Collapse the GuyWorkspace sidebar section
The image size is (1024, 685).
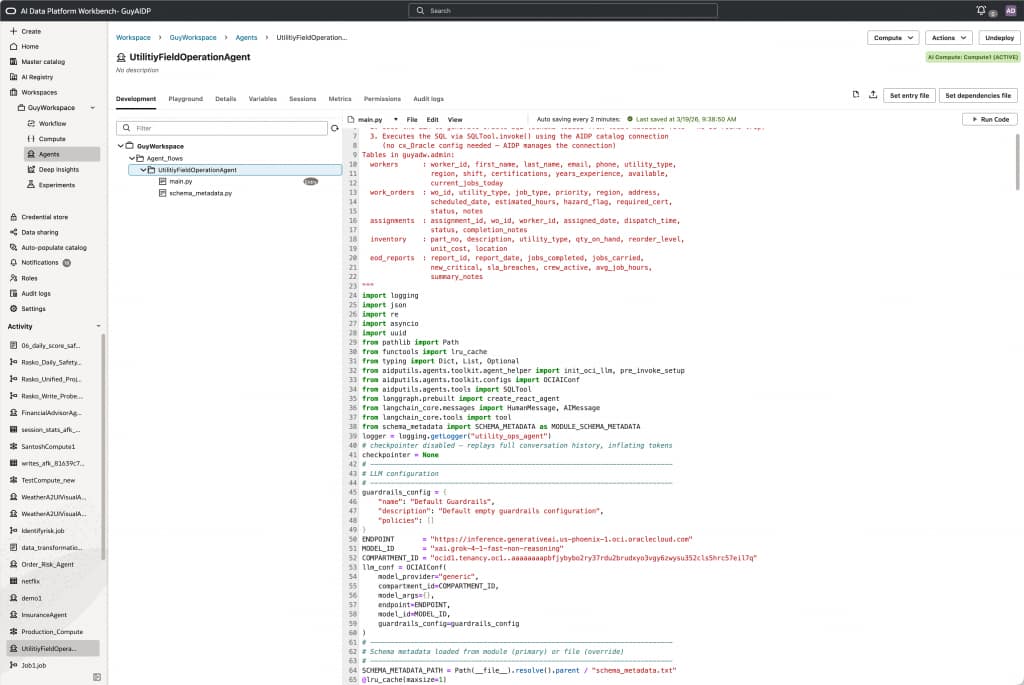(93, 108)
